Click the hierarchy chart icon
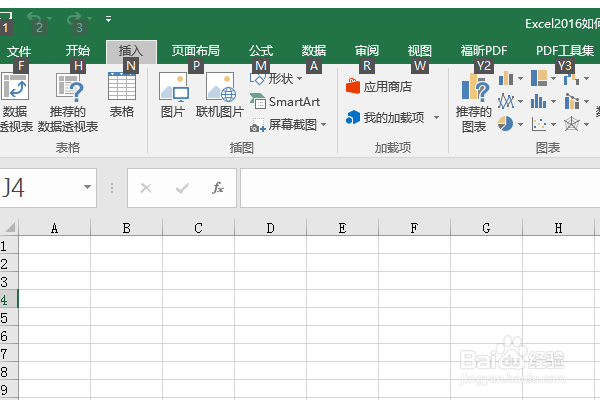600x400 pixels. 539,78
